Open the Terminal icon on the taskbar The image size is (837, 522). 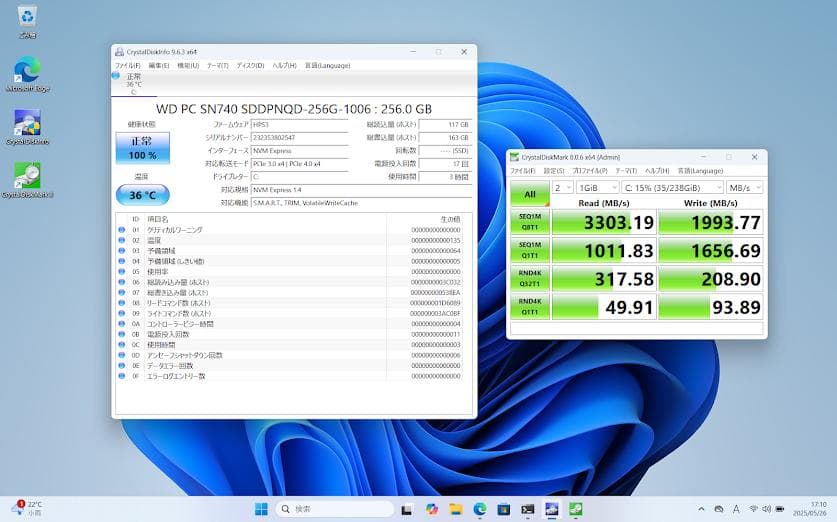[x=527, y=509]
